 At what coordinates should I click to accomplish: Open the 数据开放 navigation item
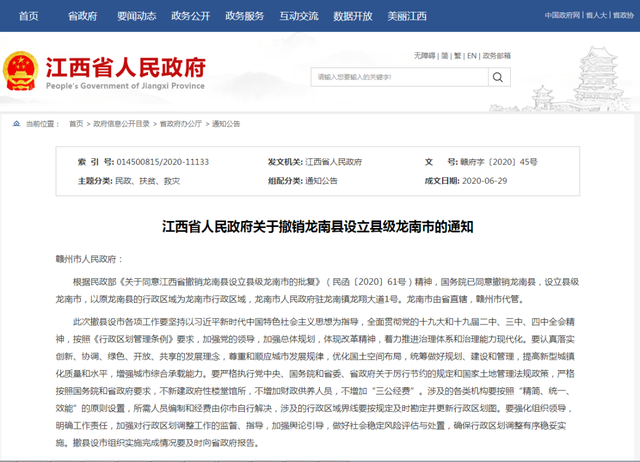(x=353, y=16)
